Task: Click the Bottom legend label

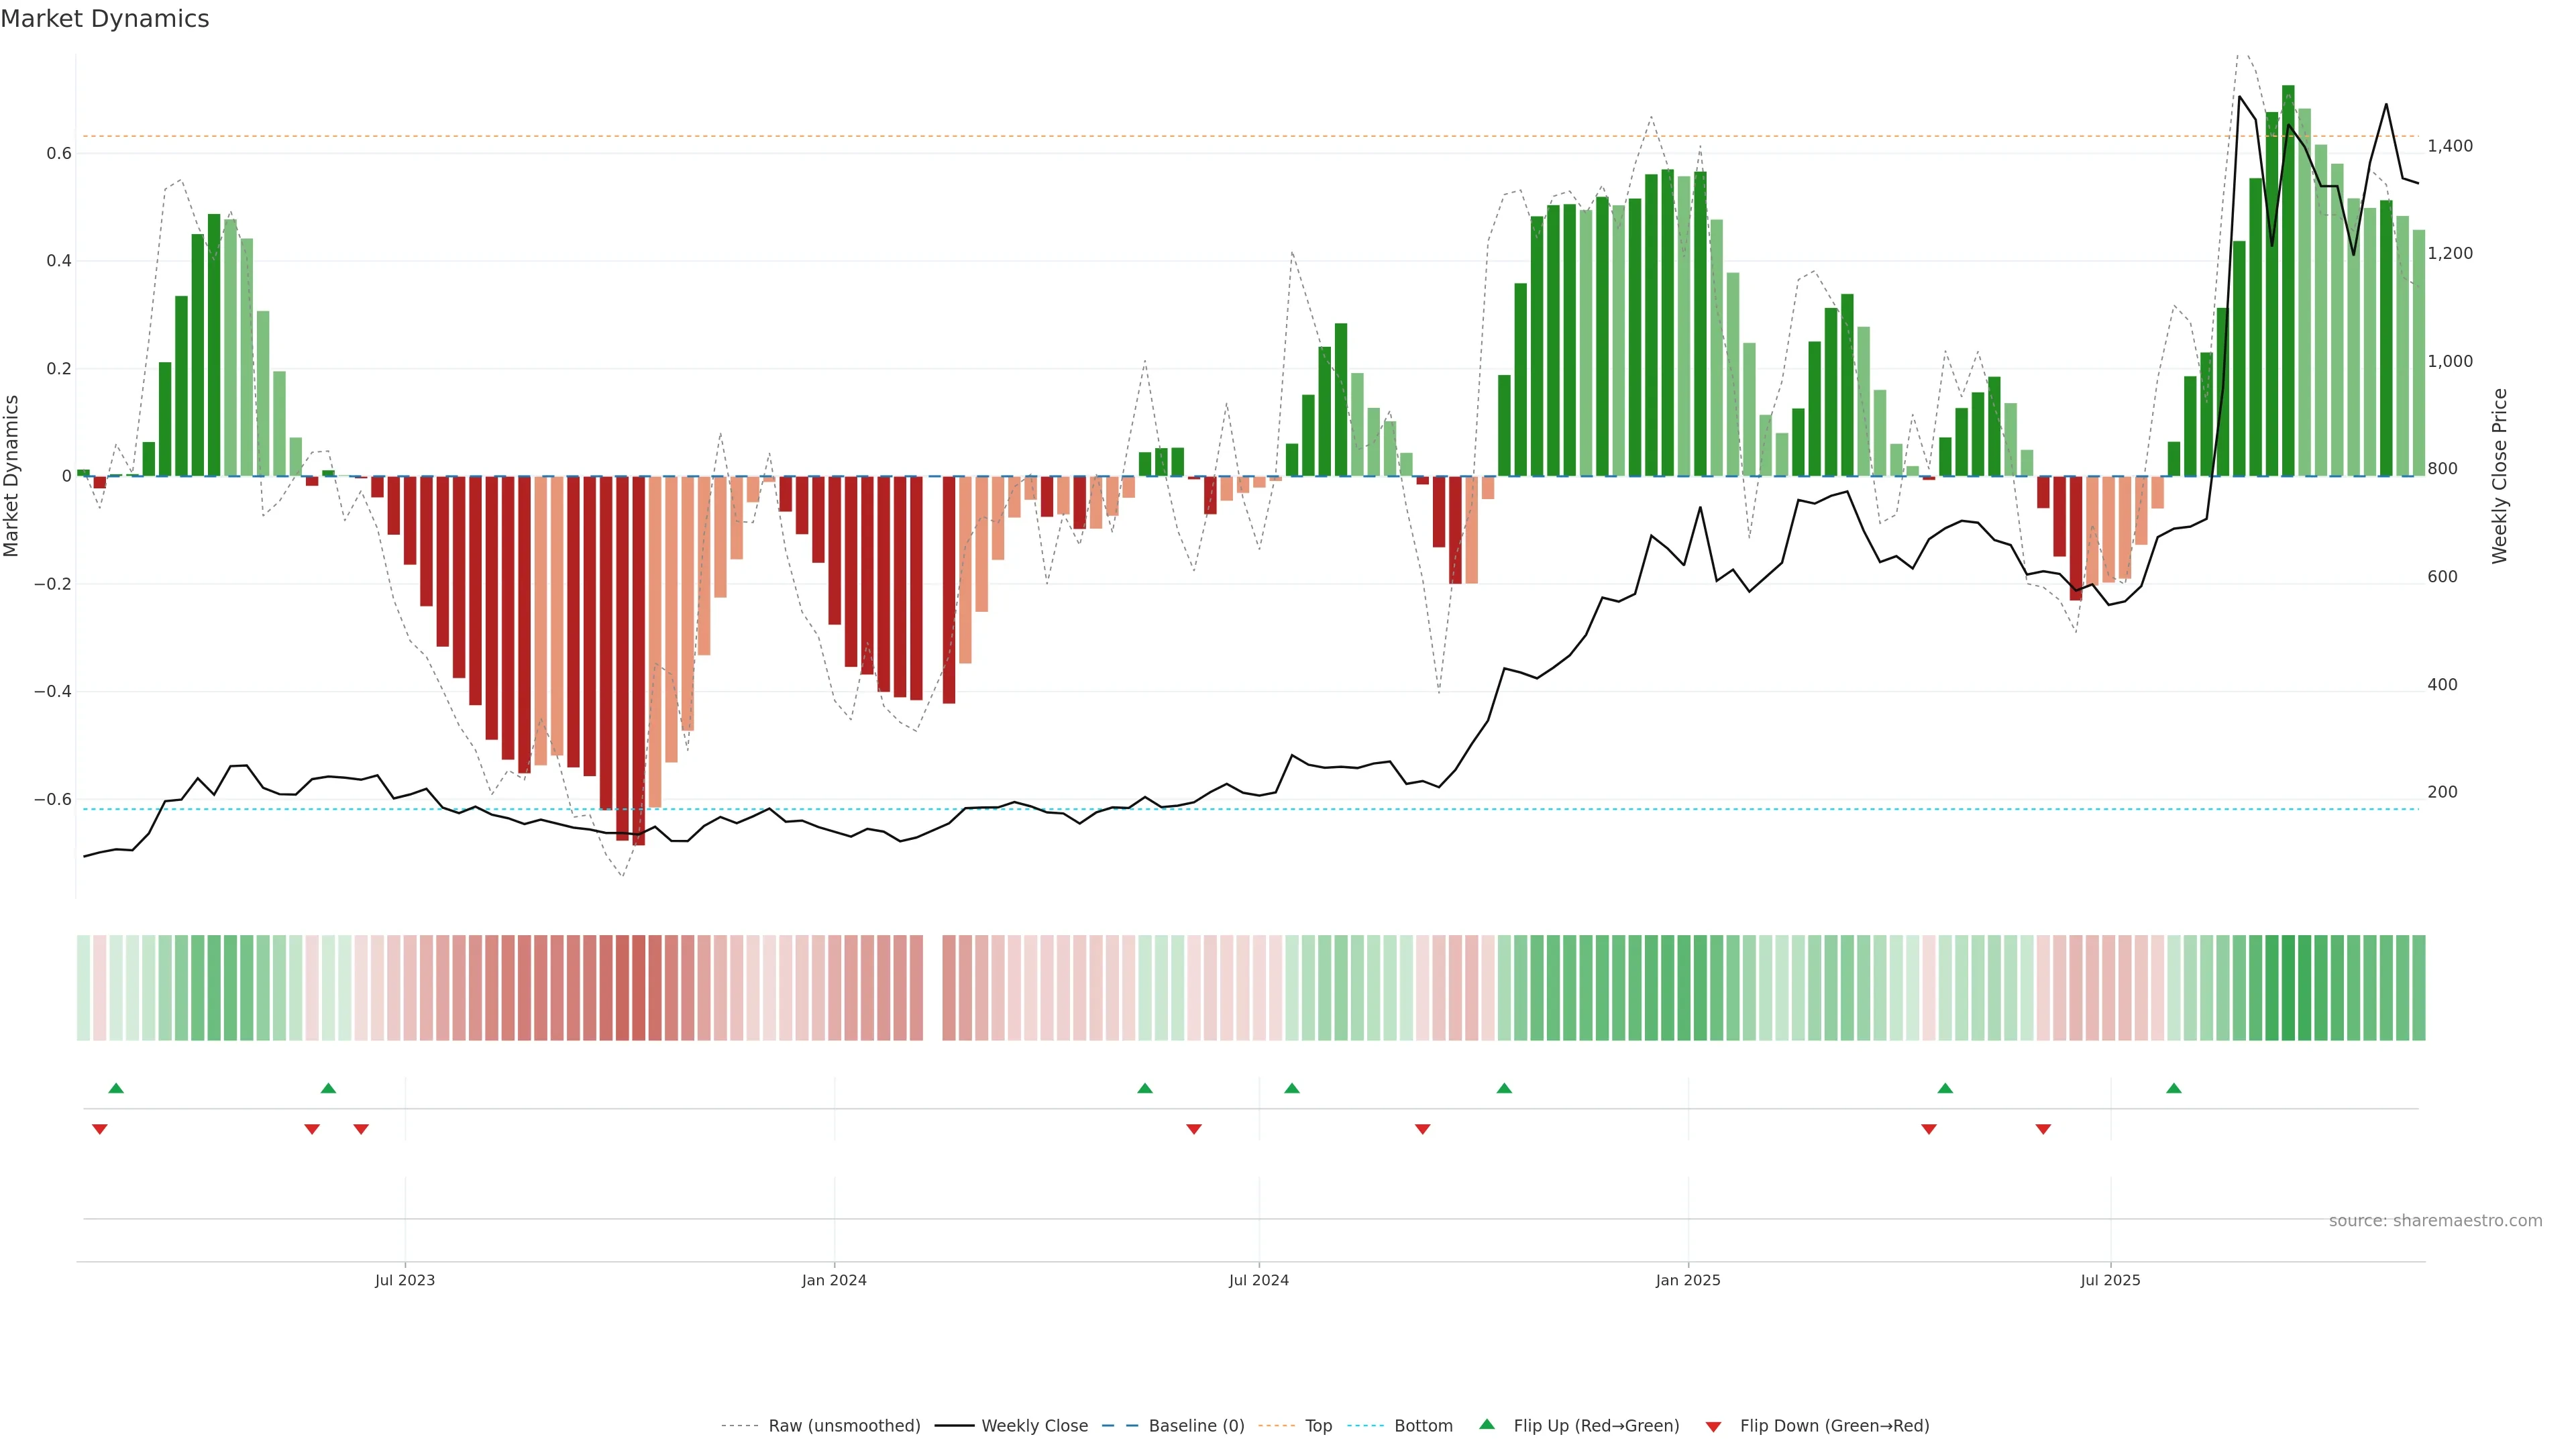Action: click(1423, 1426)
